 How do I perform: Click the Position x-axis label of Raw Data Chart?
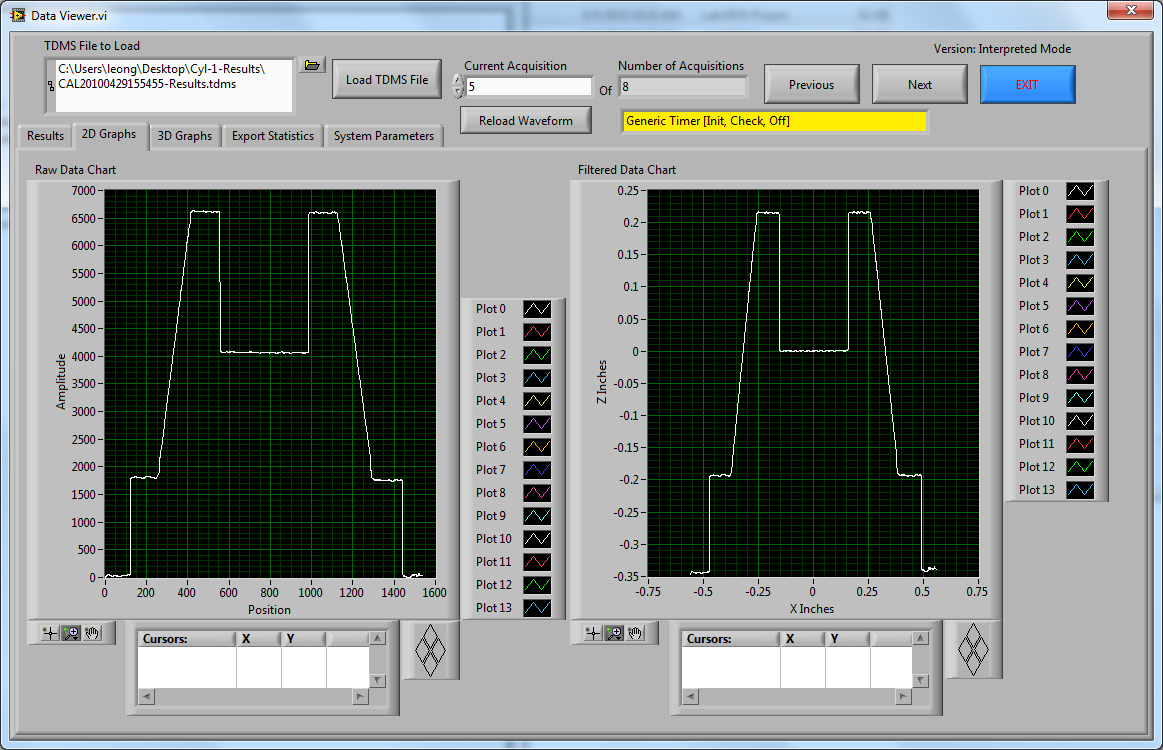269,610
